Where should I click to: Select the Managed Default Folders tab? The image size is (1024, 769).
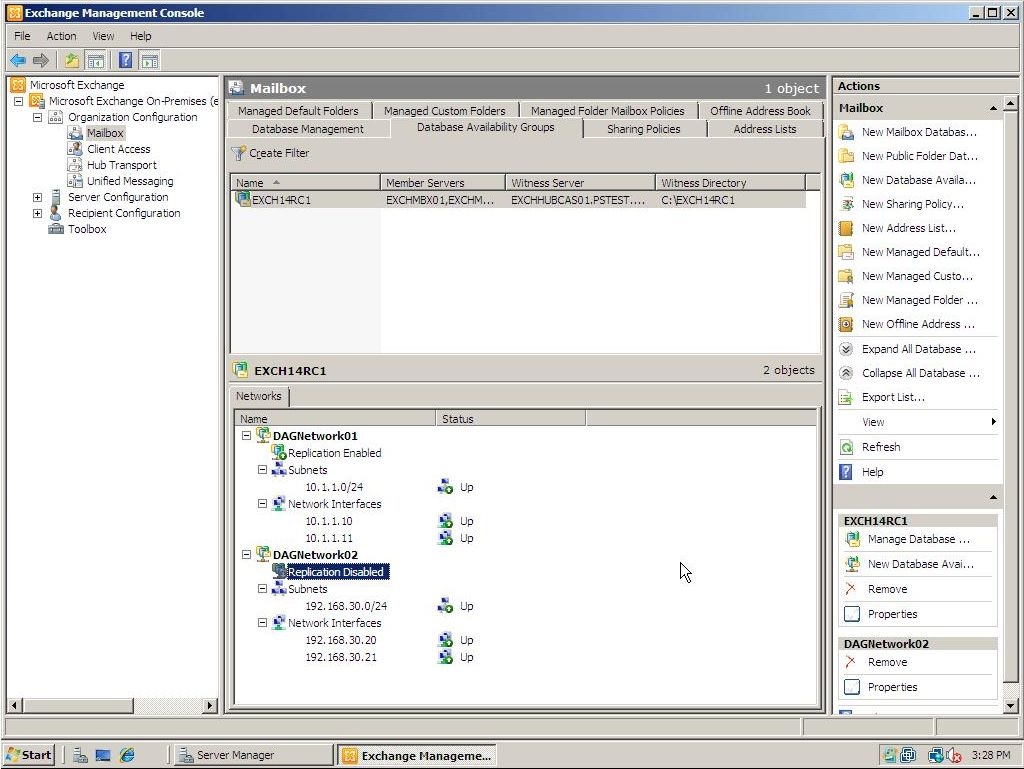(298, 111)
